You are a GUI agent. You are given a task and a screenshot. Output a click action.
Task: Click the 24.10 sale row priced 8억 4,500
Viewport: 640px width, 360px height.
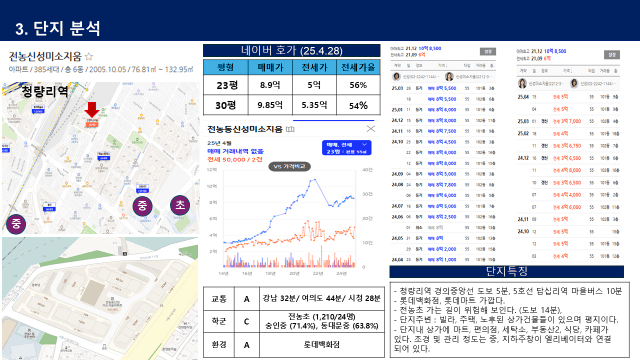443,142
